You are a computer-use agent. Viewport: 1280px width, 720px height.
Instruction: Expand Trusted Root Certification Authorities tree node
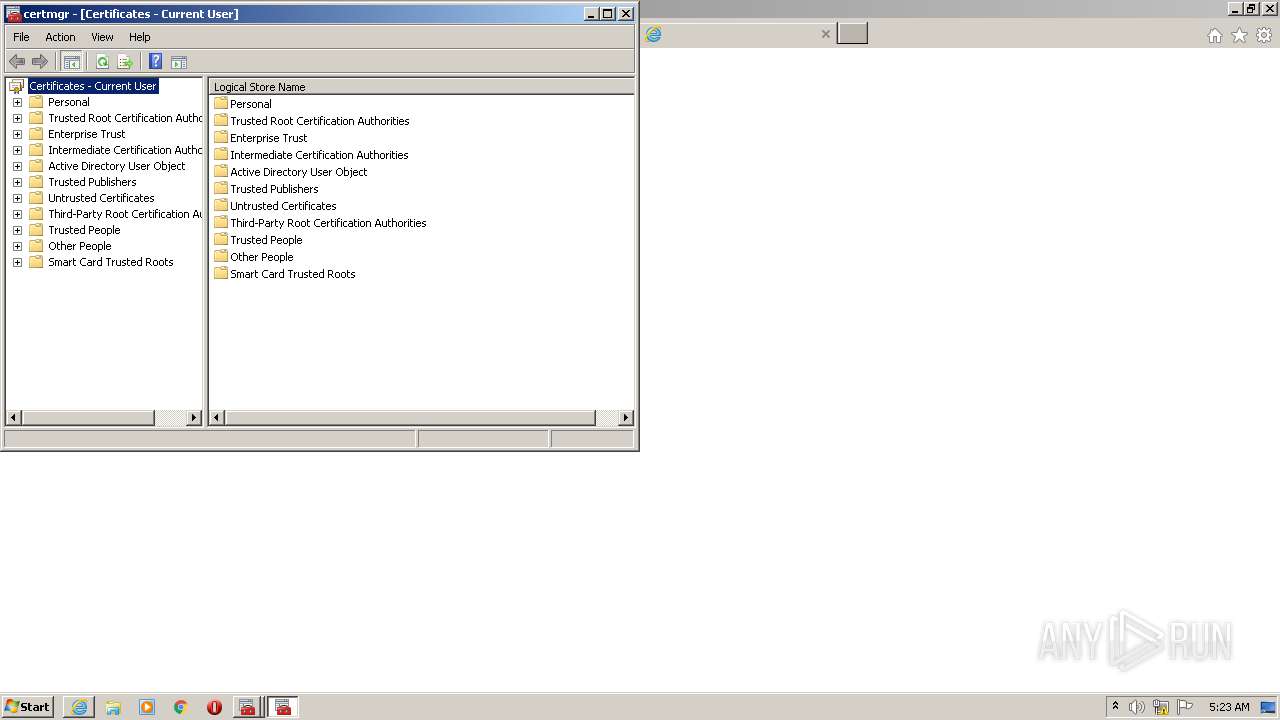[17, 118]
